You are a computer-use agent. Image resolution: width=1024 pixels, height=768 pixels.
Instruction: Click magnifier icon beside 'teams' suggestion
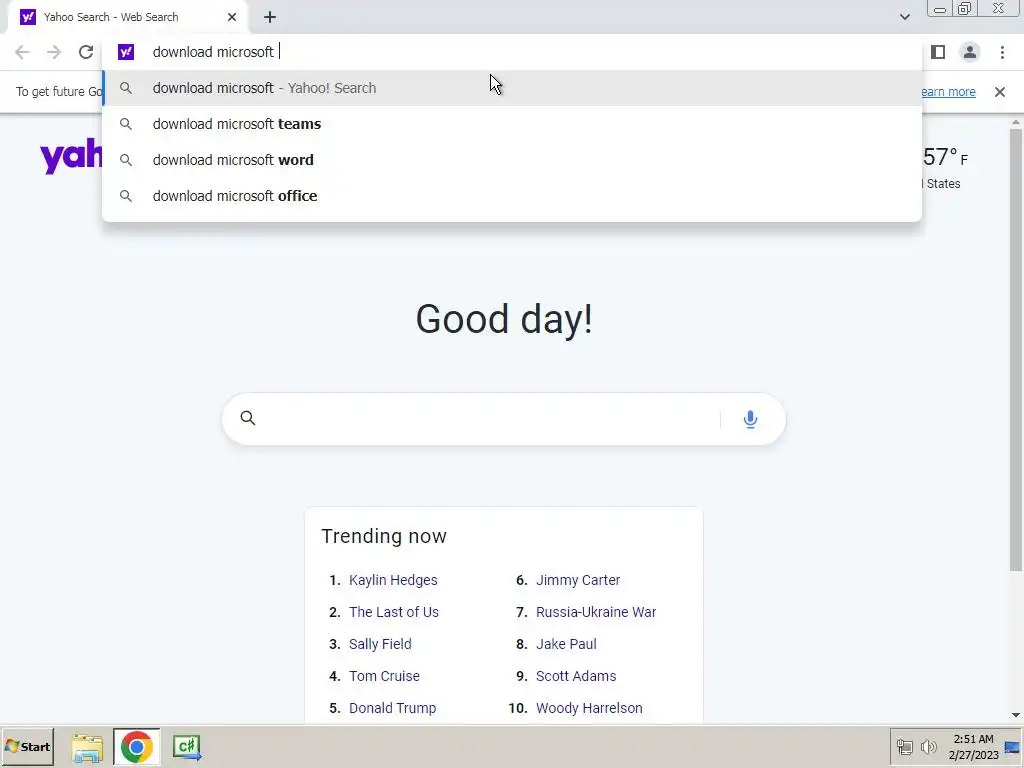tap(126, 124)
